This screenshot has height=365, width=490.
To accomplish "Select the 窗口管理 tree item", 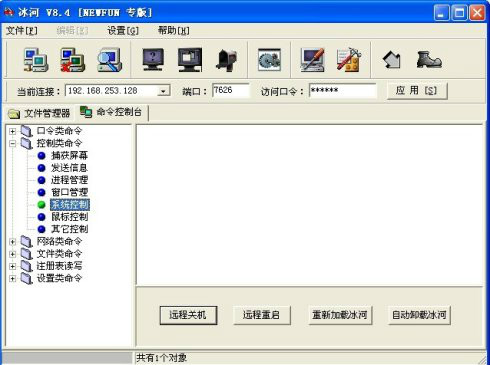I will [69, 193].
